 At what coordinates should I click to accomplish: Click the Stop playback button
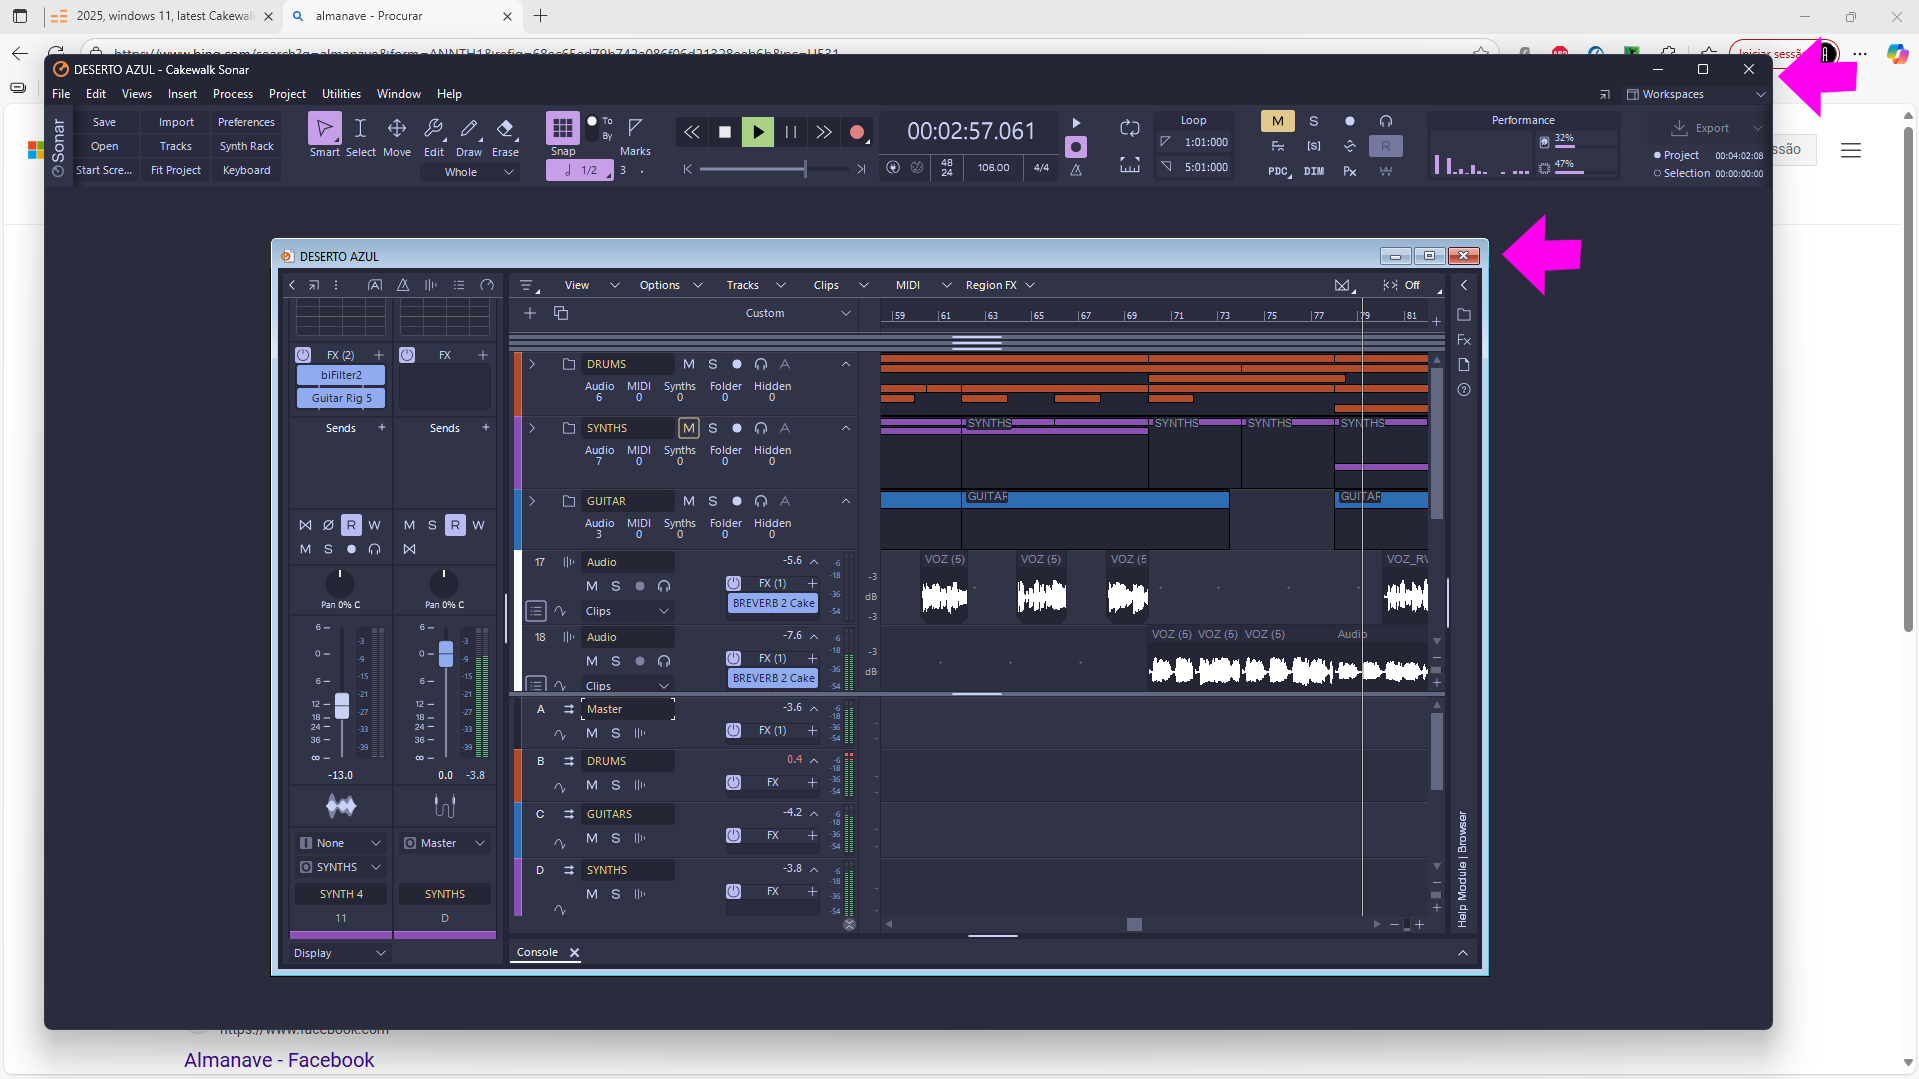pyautogui.click(x=725, y=132)
